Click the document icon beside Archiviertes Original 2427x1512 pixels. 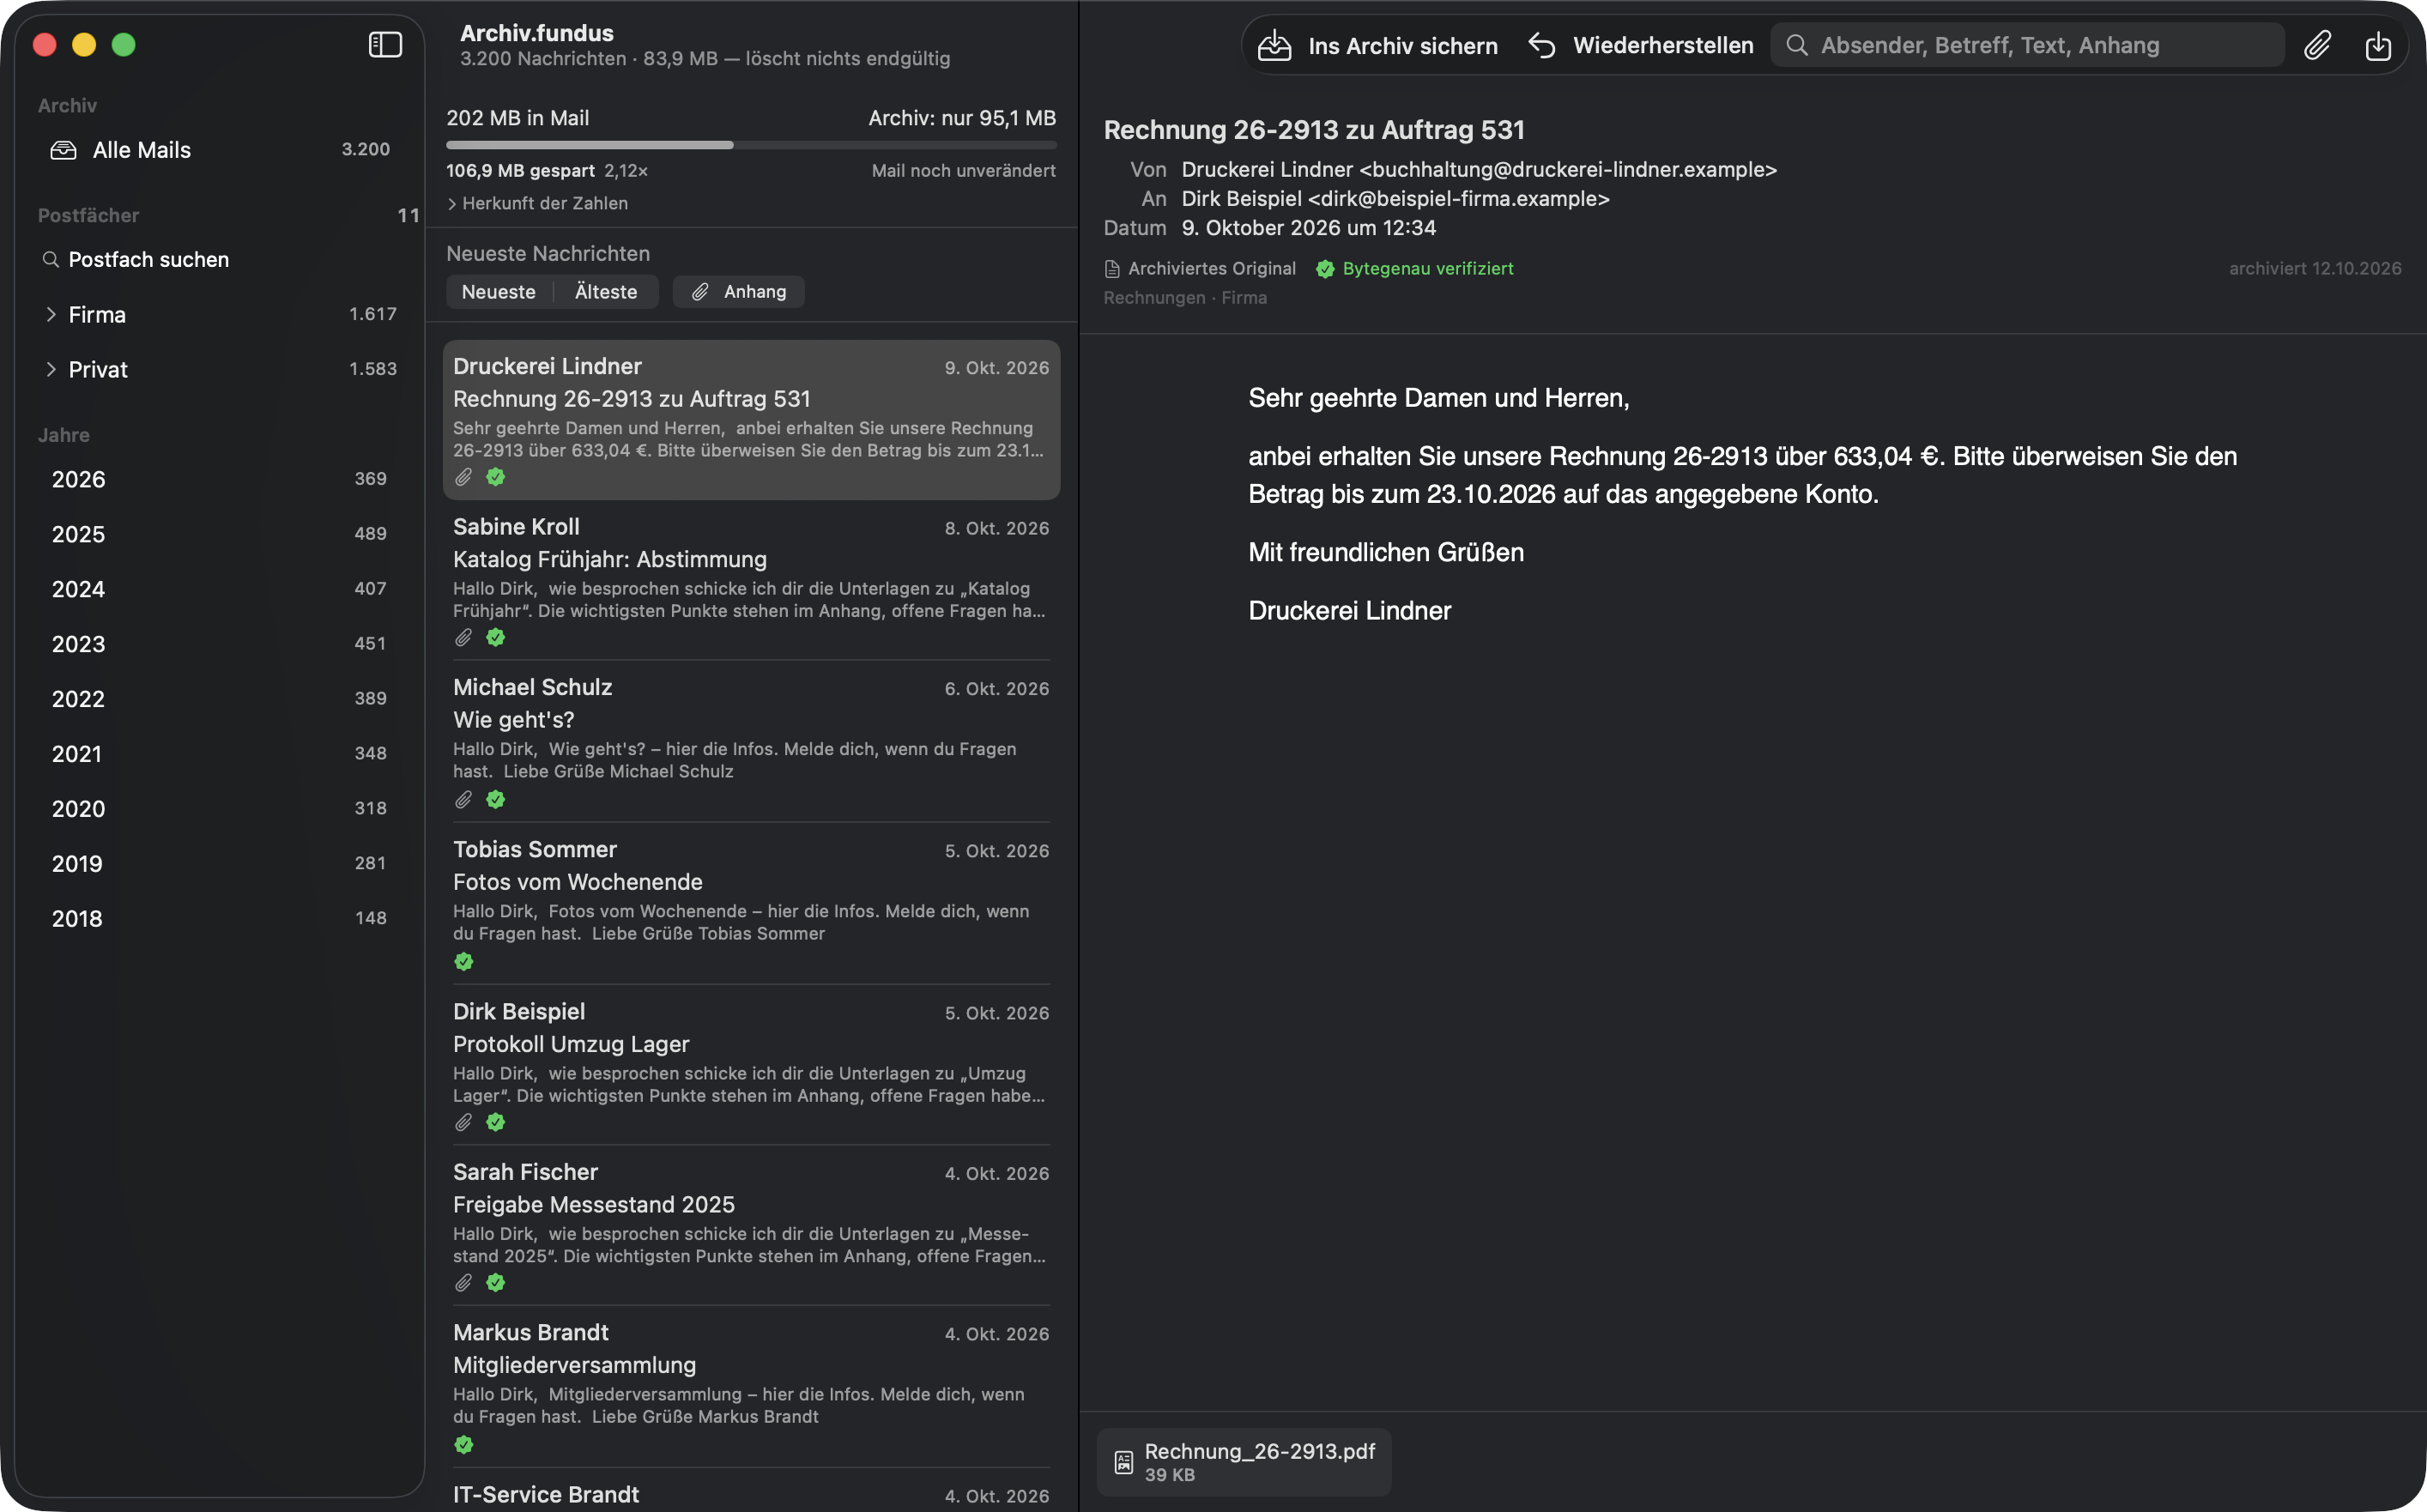pos(1112,269)
